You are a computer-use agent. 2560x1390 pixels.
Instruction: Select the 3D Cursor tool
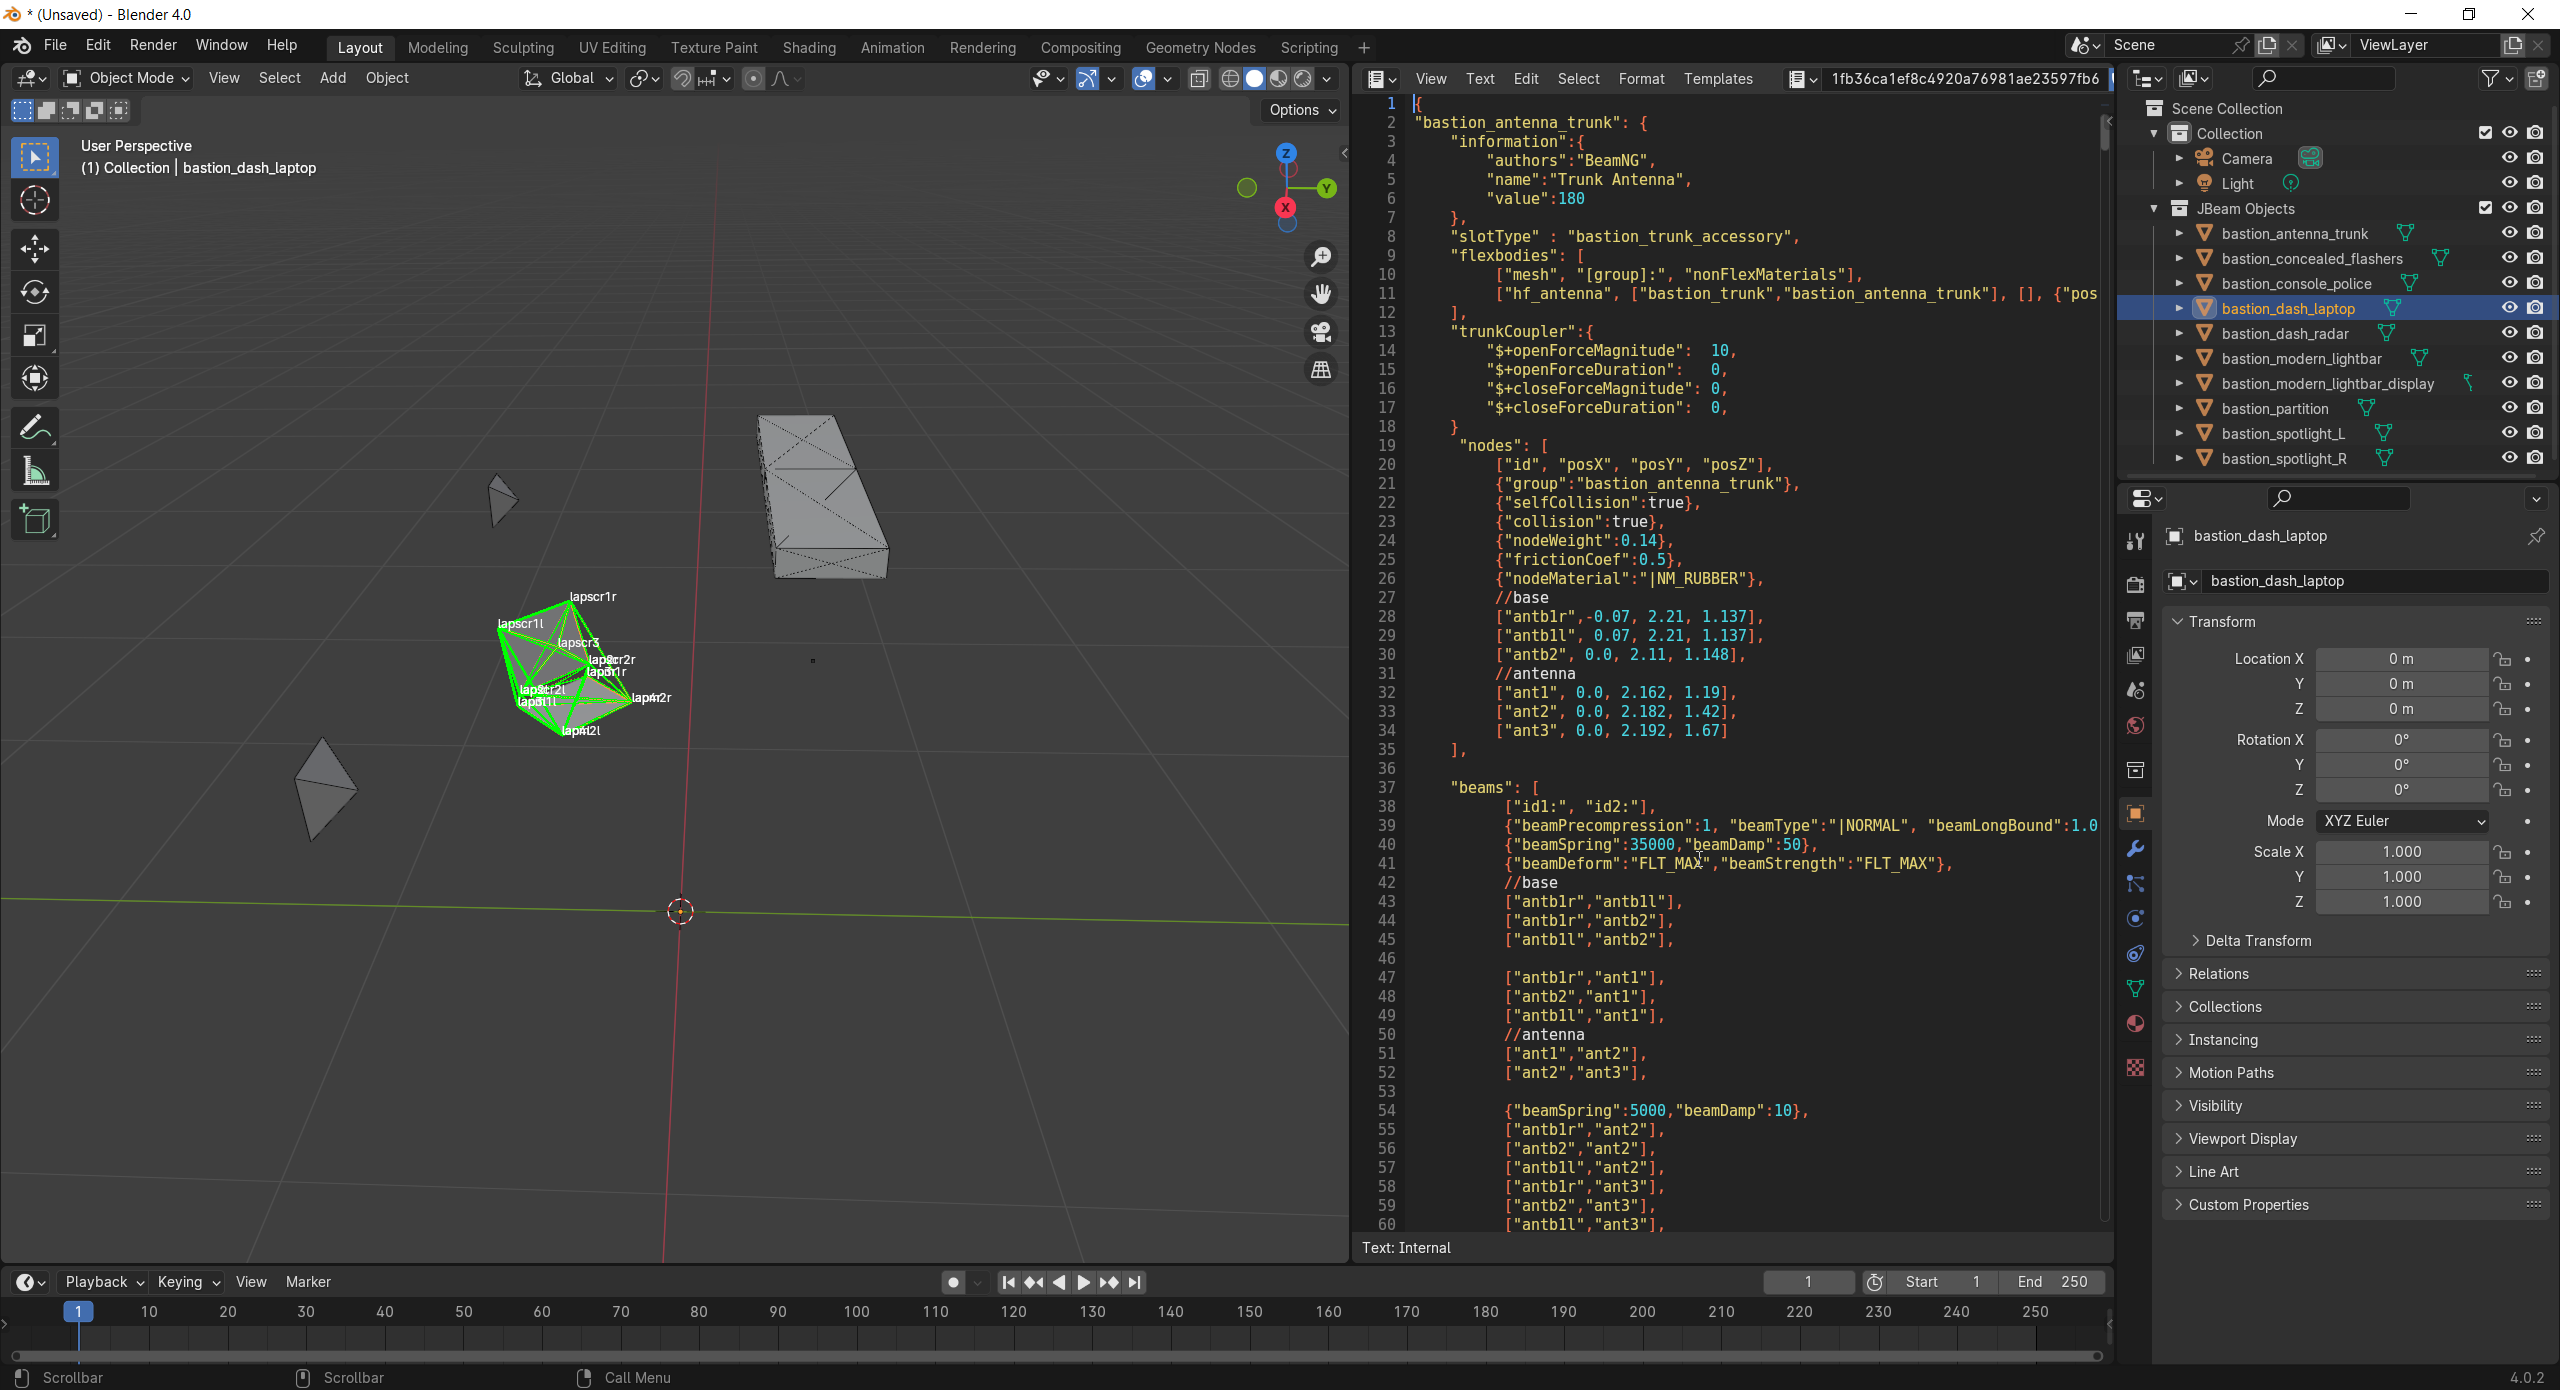click(x=35, y=201)
